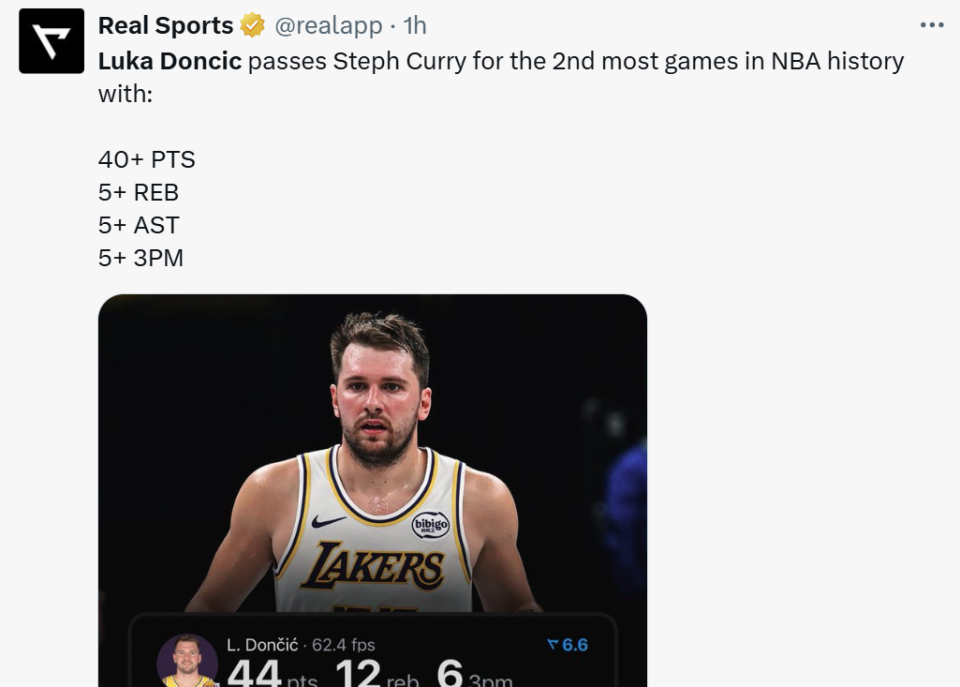The height and width of the screenshot is (687, 960).
Task: Open the Real Sports account name link
Action: coord(165,26)
